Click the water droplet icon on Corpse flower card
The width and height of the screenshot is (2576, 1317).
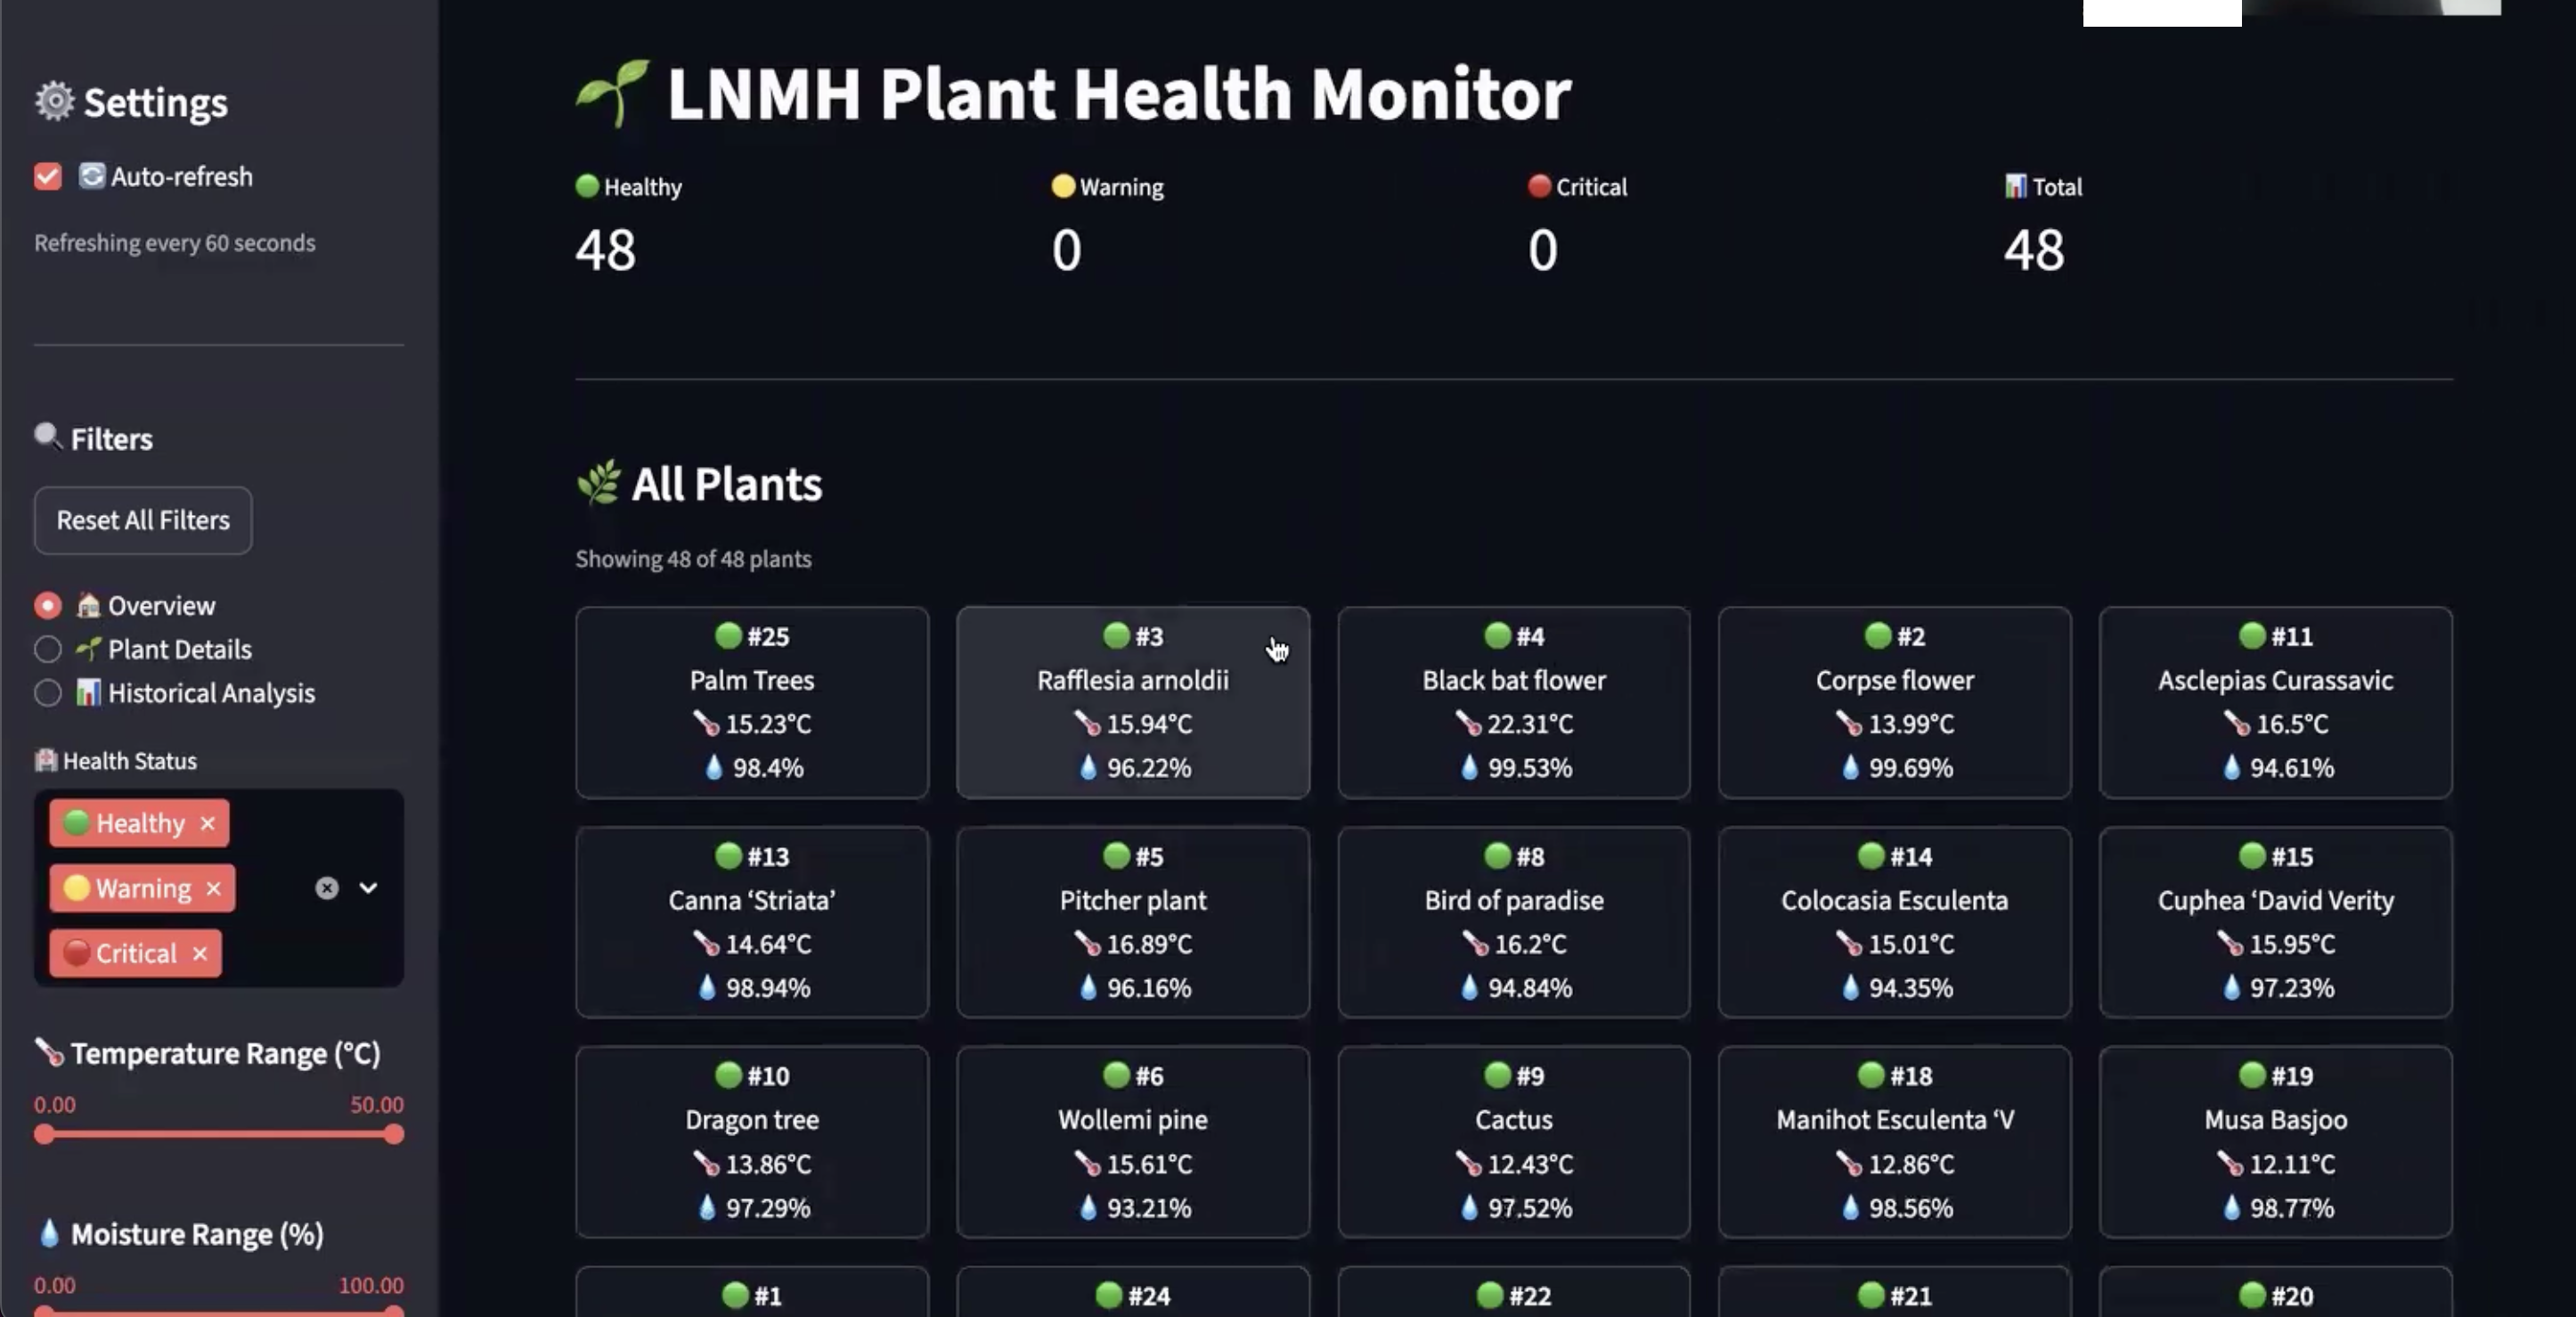pyautogui.click(x=1850, y=767)
